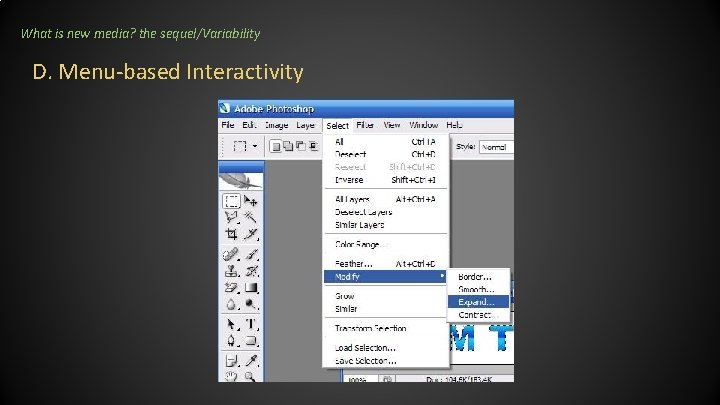
Task: Select the Hand tool
Action: [231, 377]
